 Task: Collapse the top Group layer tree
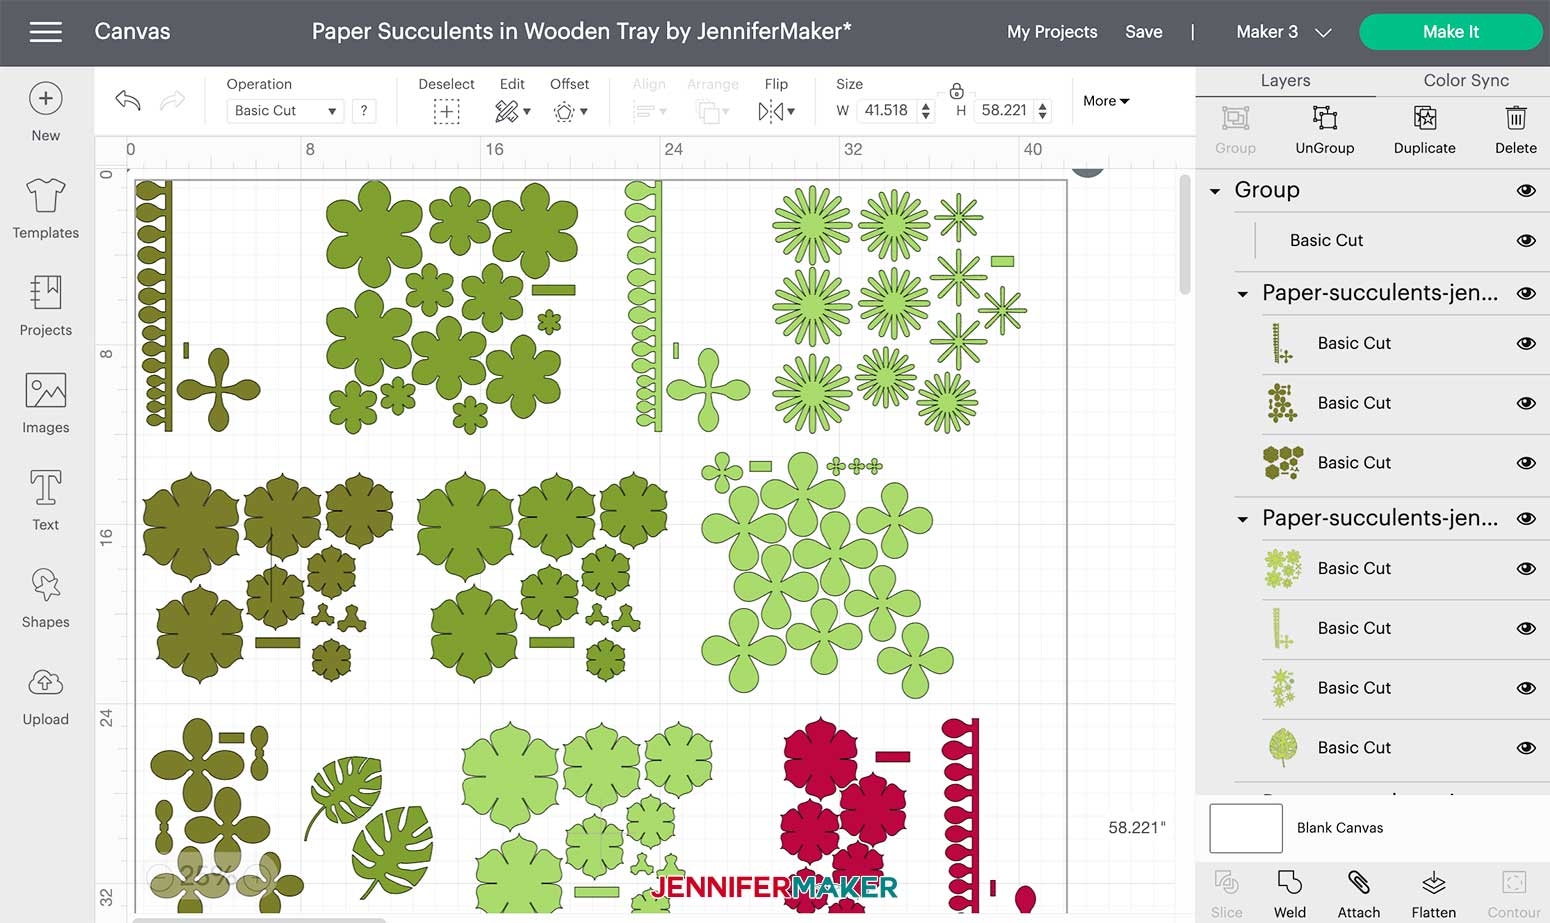[x=1215, y=191]
